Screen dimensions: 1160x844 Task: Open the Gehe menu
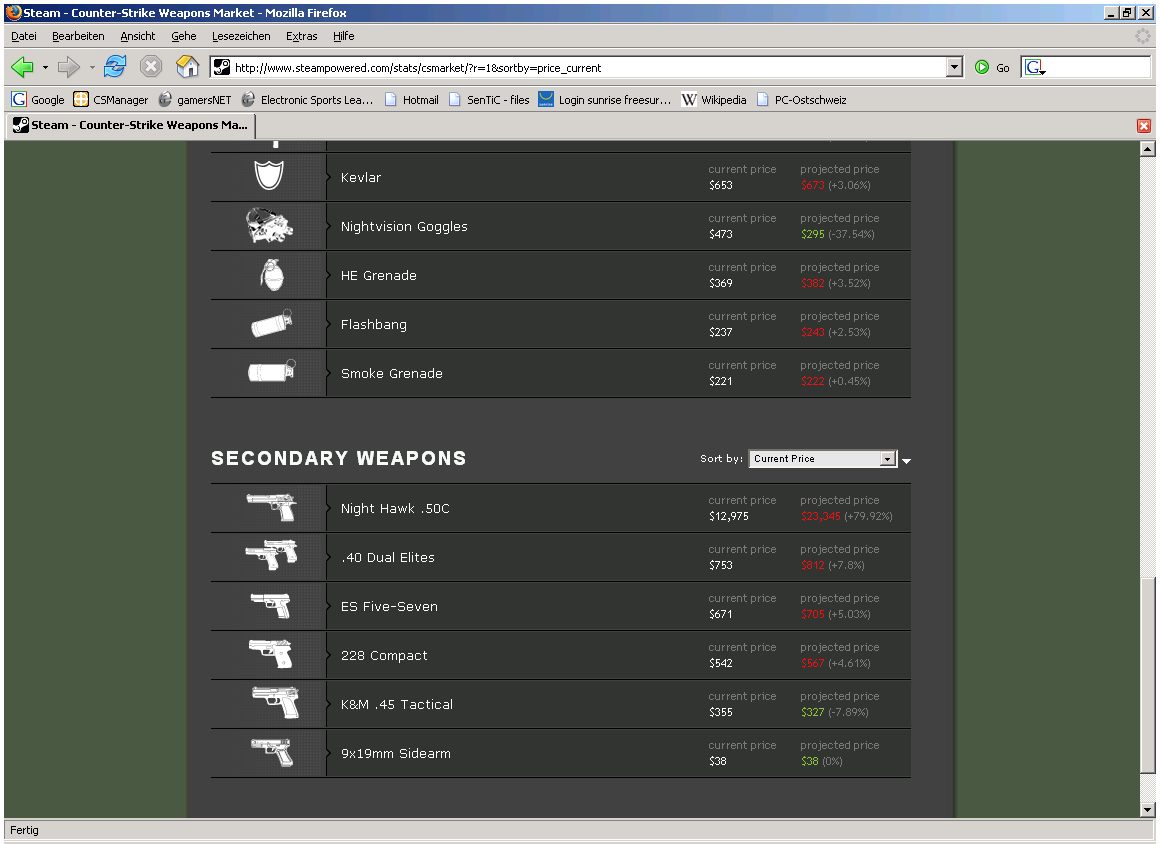click(183, 36)
